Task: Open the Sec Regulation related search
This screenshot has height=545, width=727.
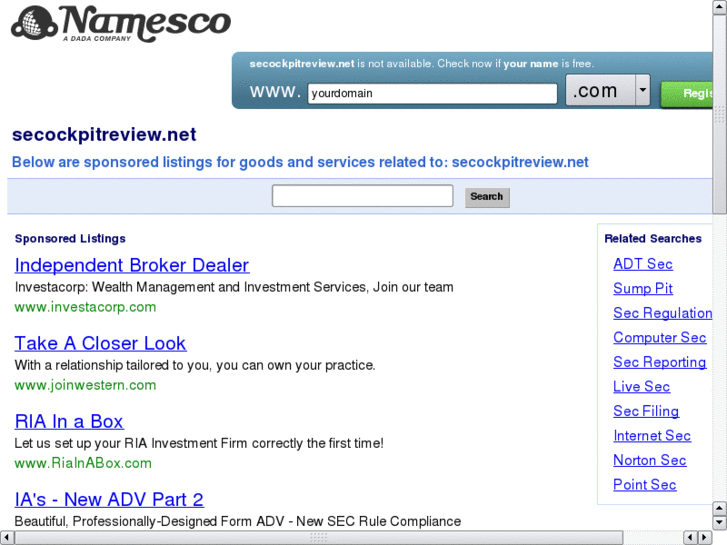Action: 663,313
